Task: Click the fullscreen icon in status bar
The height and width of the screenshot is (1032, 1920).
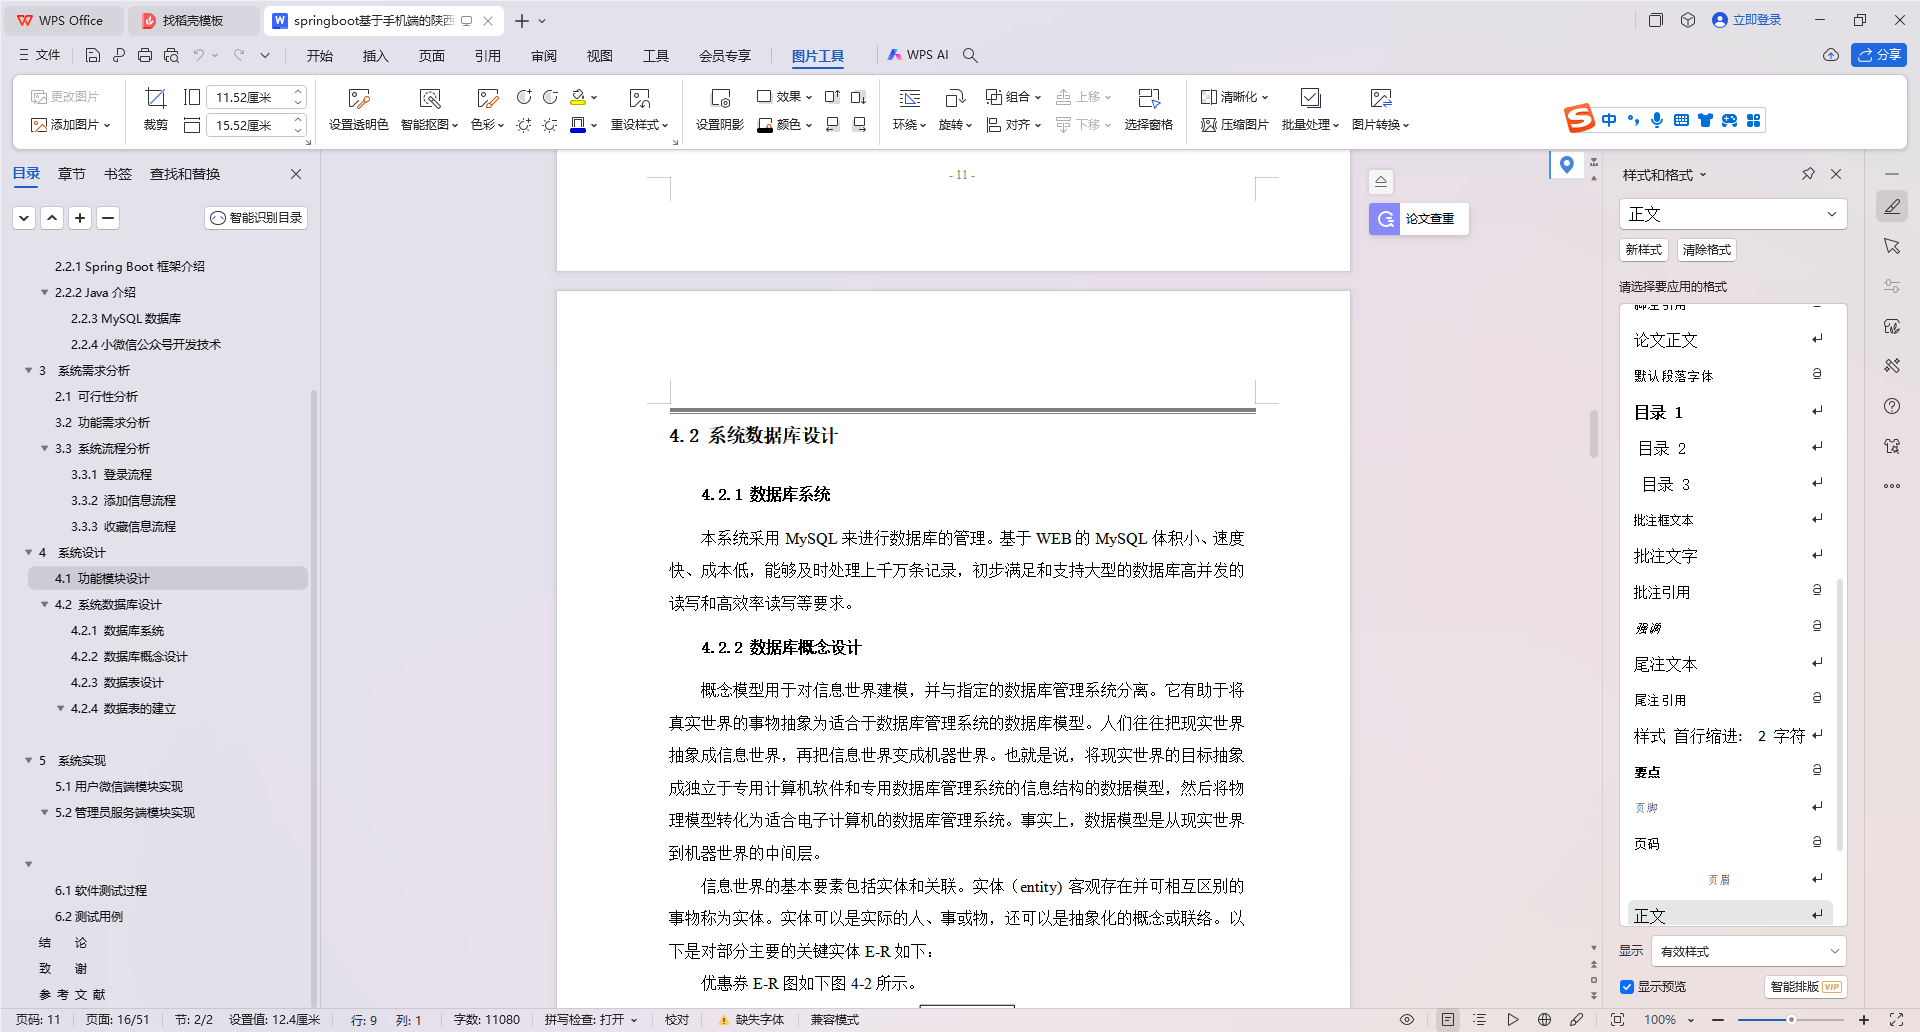Action: point(1896,1020)
